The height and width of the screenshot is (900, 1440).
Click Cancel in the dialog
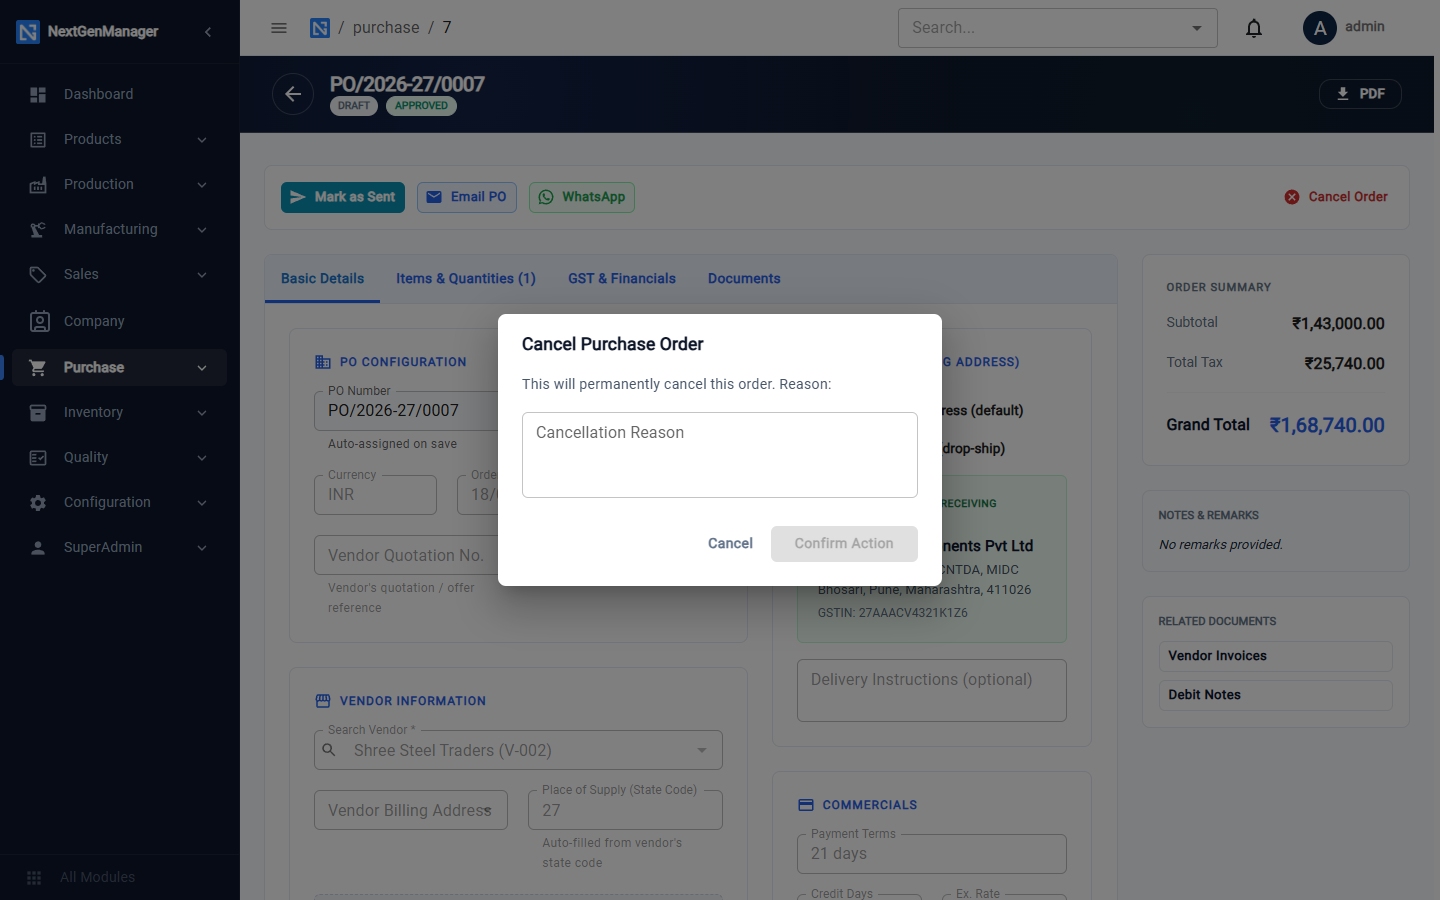click(x=730, y=544)
